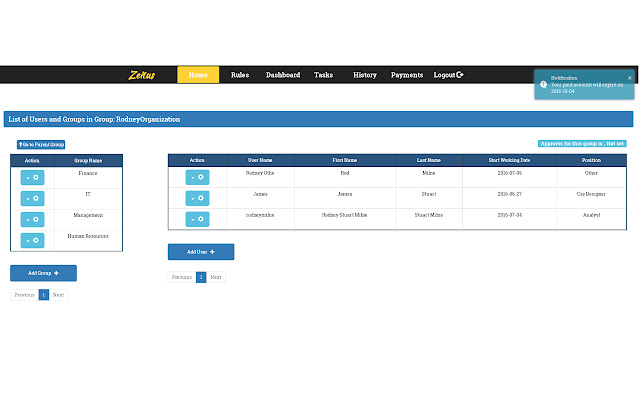640x400 pixels.
Task: Sort users by First Name header
Action: click(x=344, y=160)
